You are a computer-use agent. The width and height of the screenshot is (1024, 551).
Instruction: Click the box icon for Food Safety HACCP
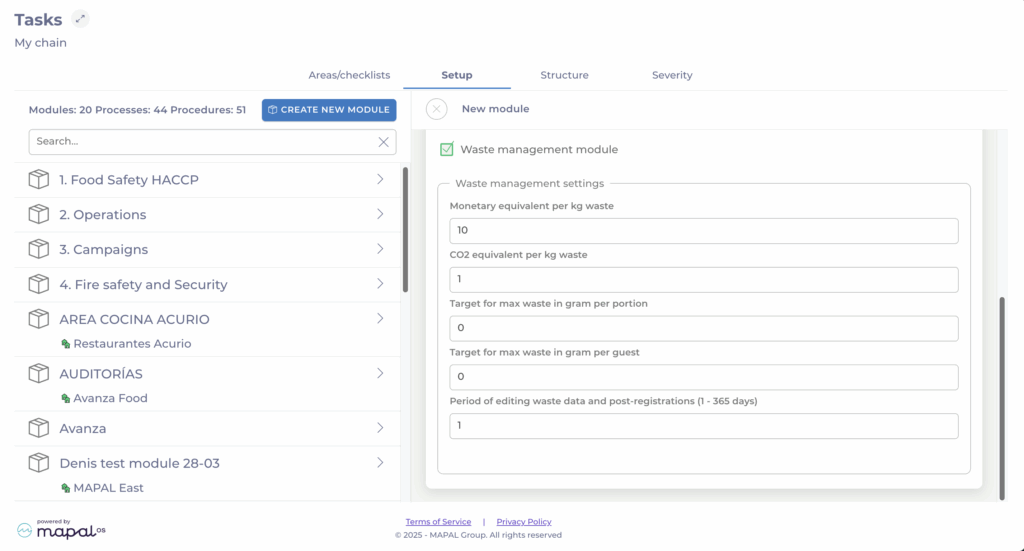point(39,180)
